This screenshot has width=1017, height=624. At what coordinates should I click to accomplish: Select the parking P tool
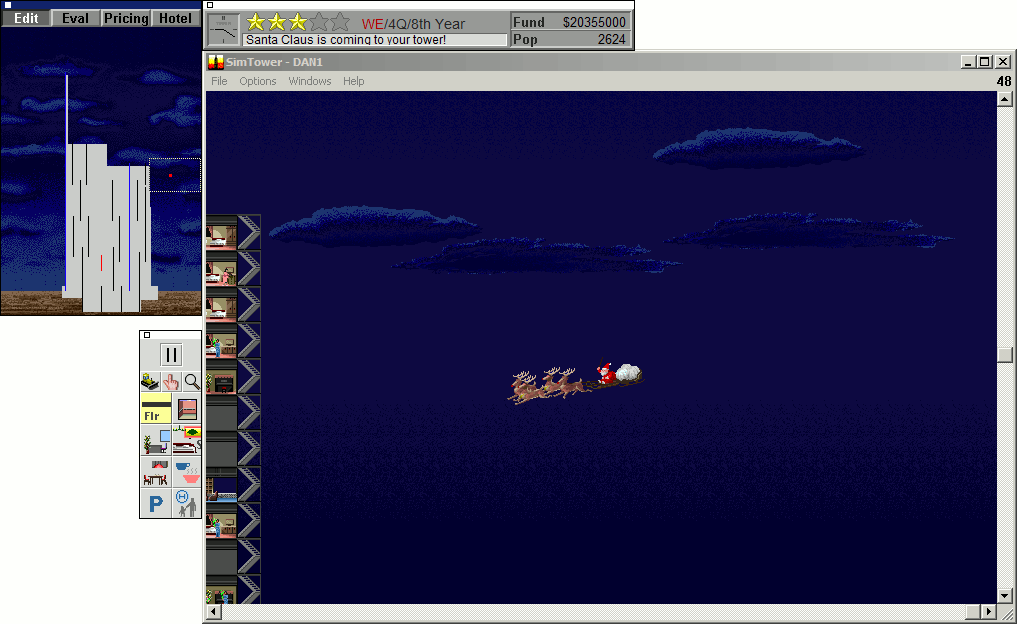[x=156, y=504]
